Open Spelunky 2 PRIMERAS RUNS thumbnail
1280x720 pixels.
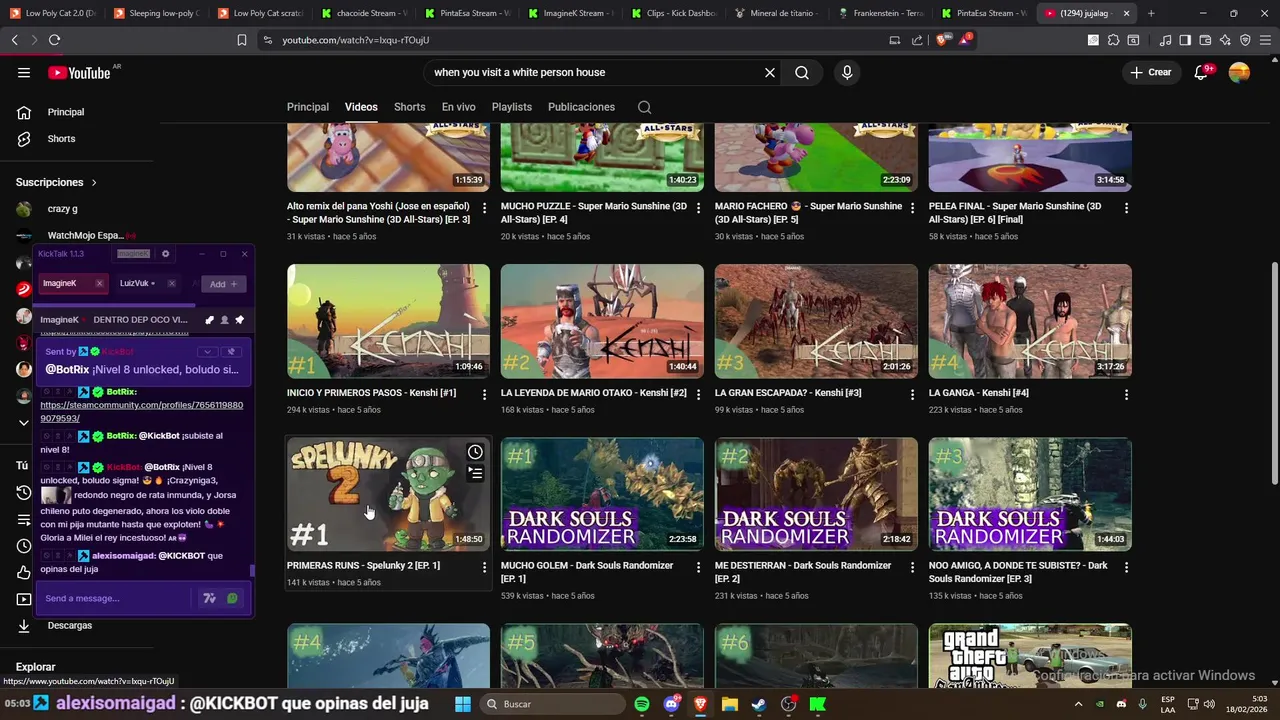point(388,494)
